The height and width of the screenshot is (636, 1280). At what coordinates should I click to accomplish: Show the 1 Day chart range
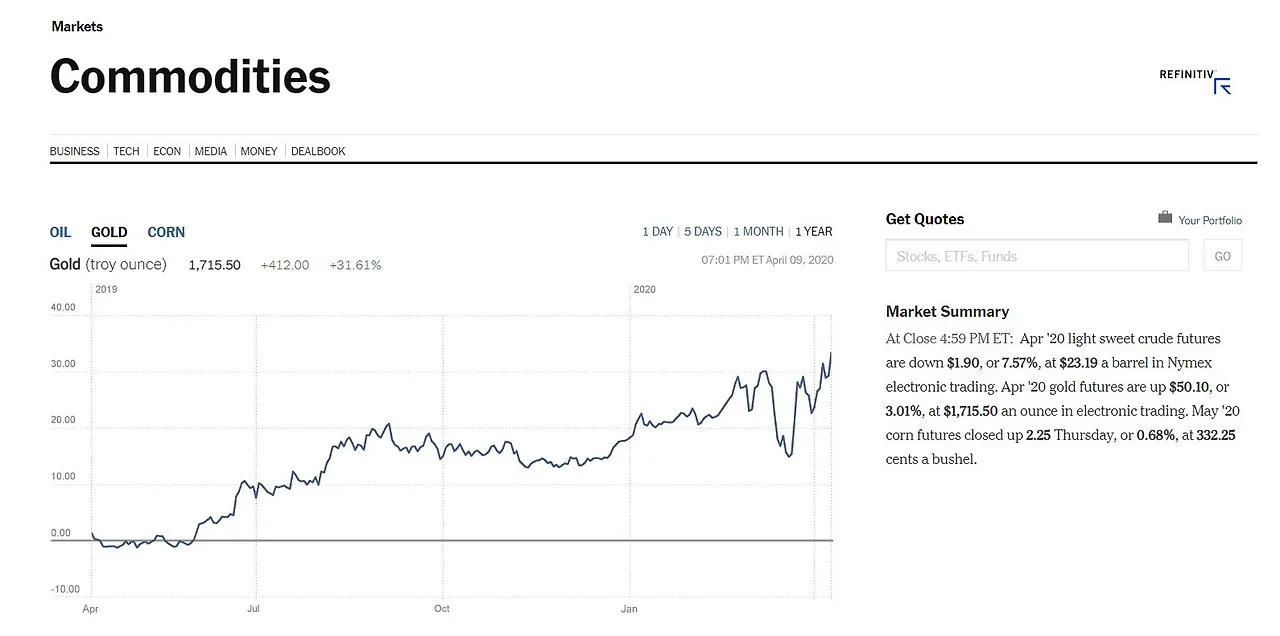[x=657, y=231]
